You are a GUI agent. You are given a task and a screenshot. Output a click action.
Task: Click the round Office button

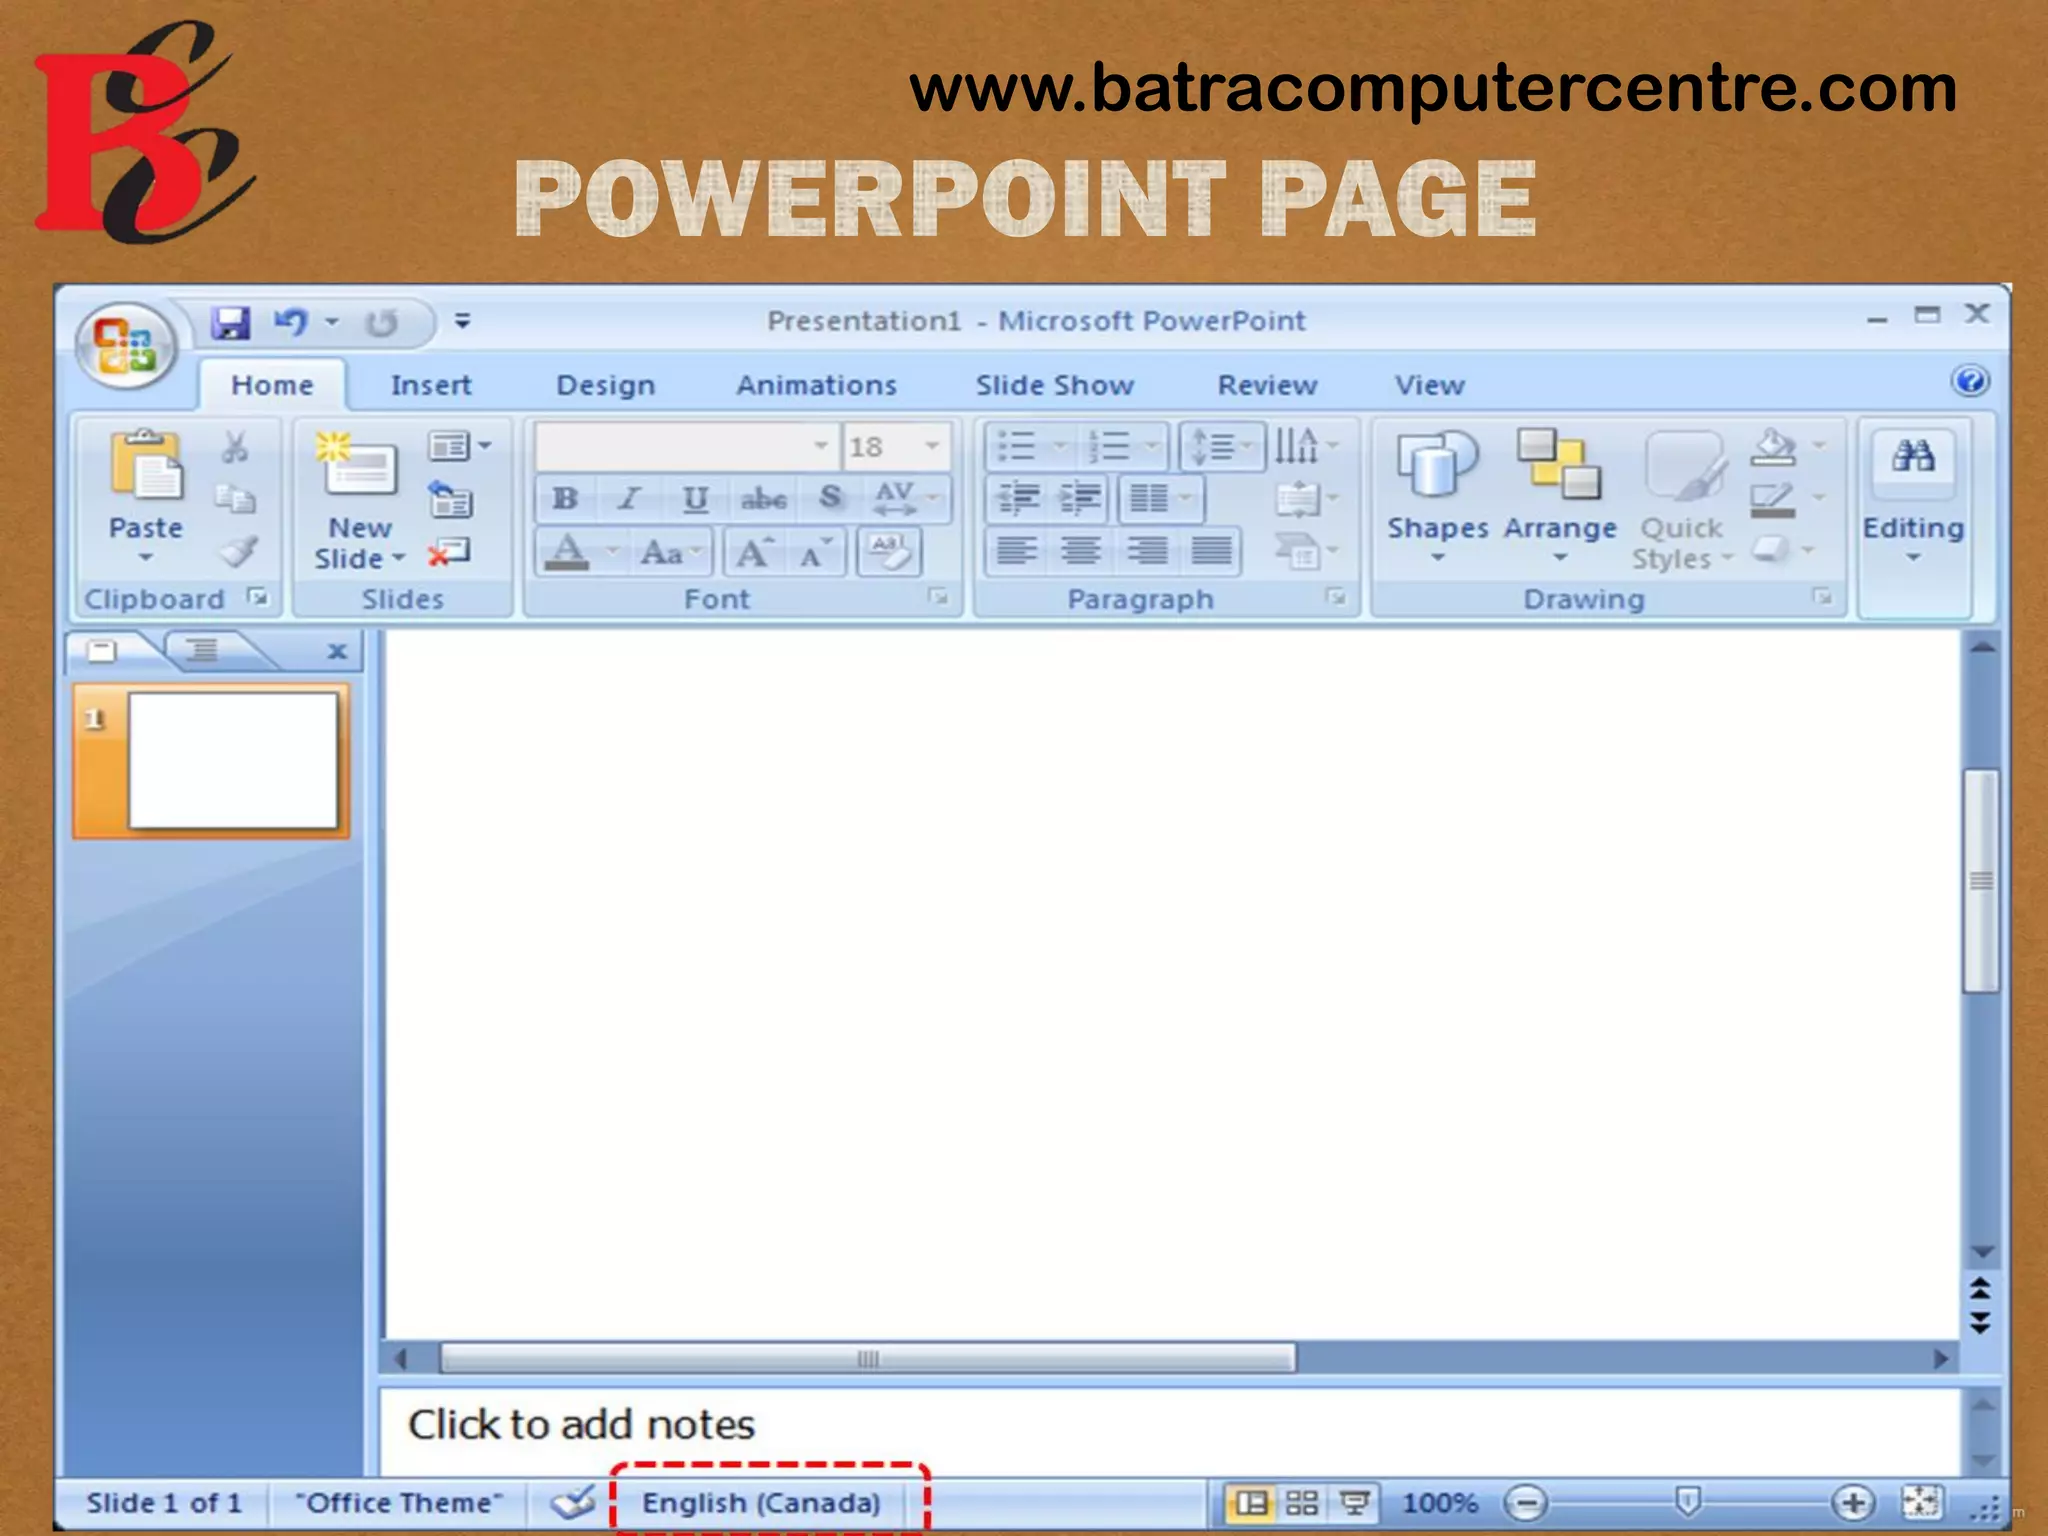[x=127, y=346]
